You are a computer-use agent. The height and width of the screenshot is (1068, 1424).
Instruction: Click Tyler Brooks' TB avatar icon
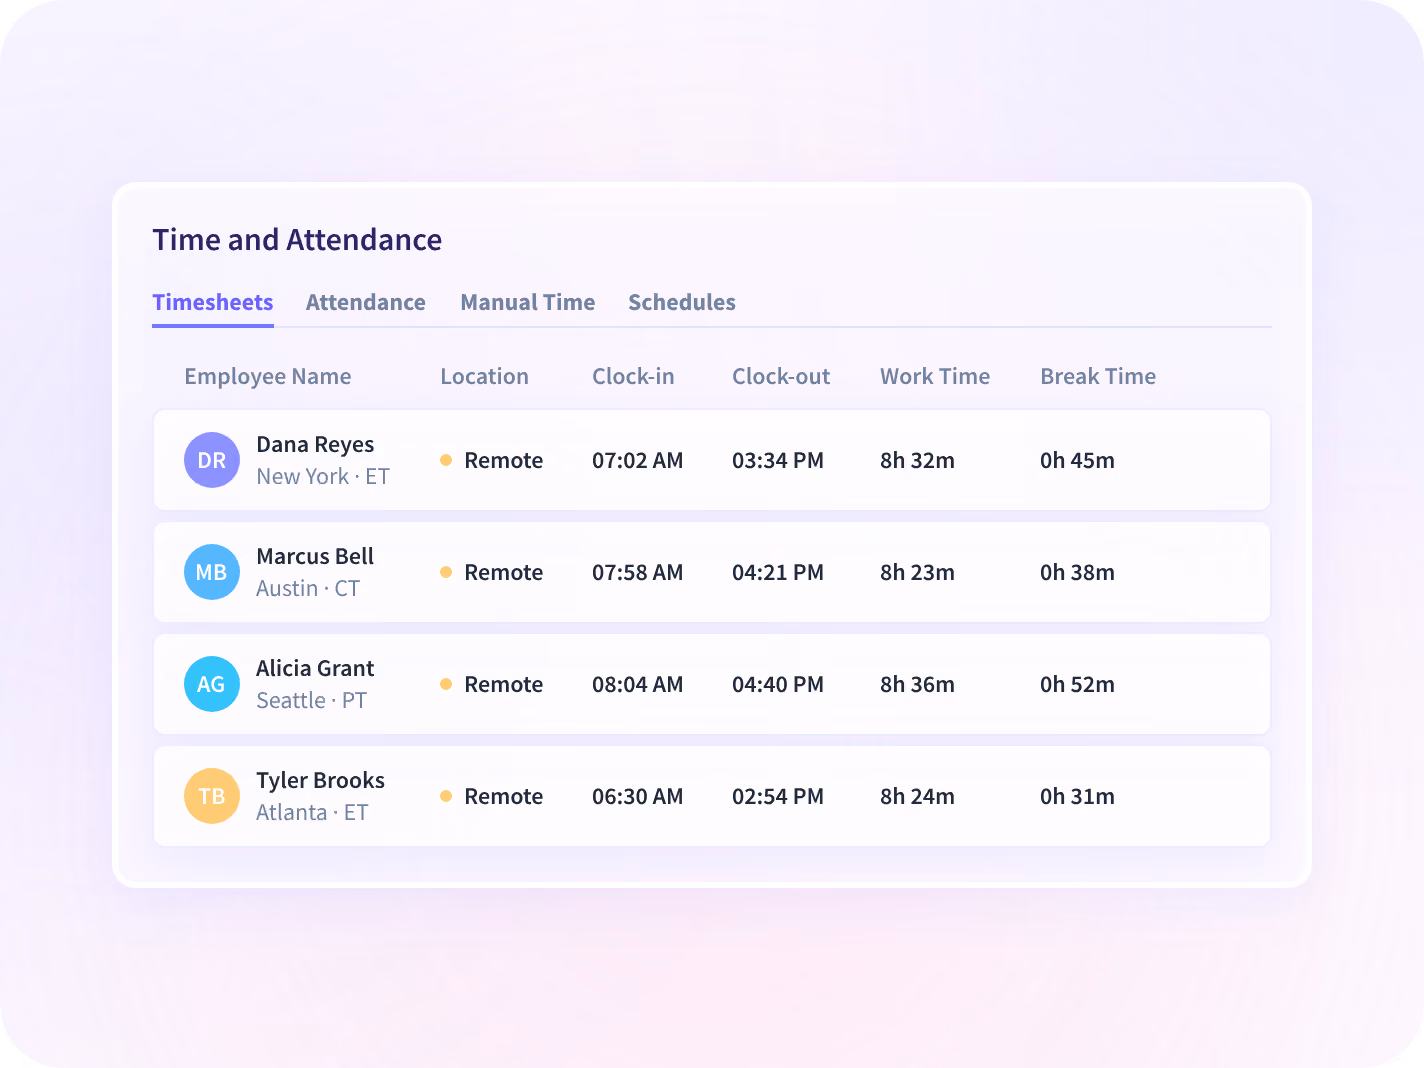click(x=212, y=796)
